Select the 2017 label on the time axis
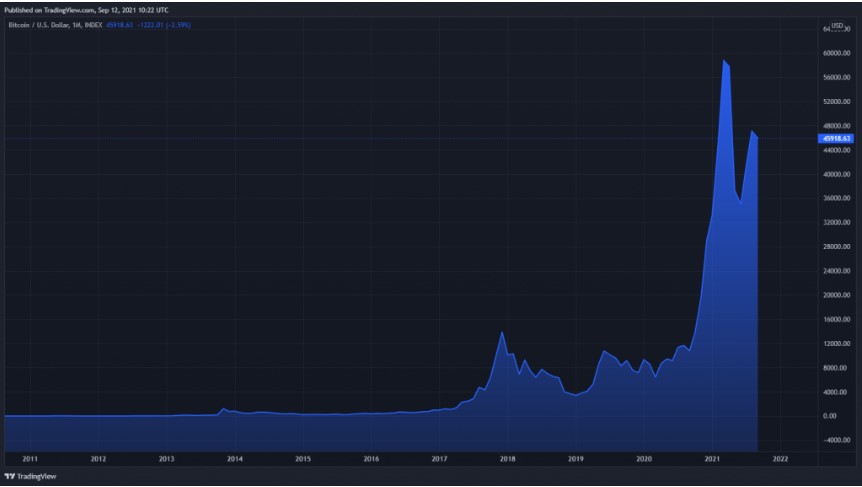 (x=439, y=458)
